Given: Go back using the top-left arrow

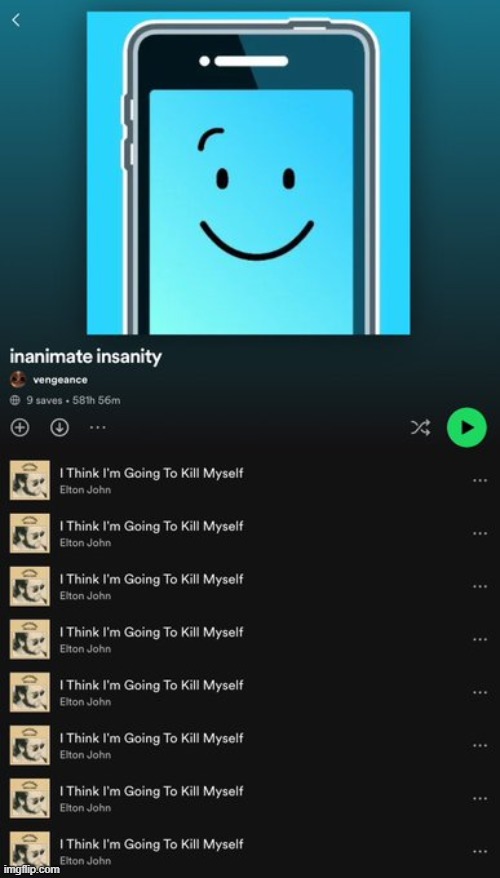Looking at the screenshot, I should pyautogui.click(x=16, y=20).
